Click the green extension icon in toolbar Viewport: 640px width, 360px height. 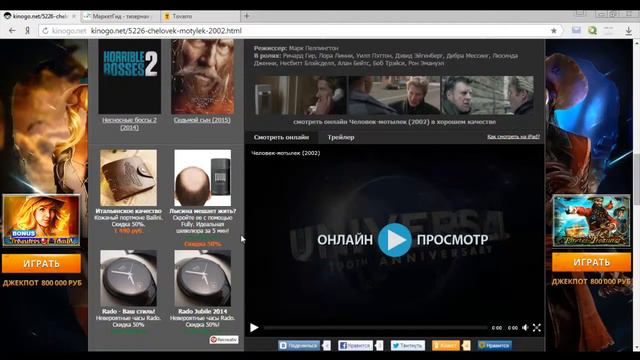point(592,30)
